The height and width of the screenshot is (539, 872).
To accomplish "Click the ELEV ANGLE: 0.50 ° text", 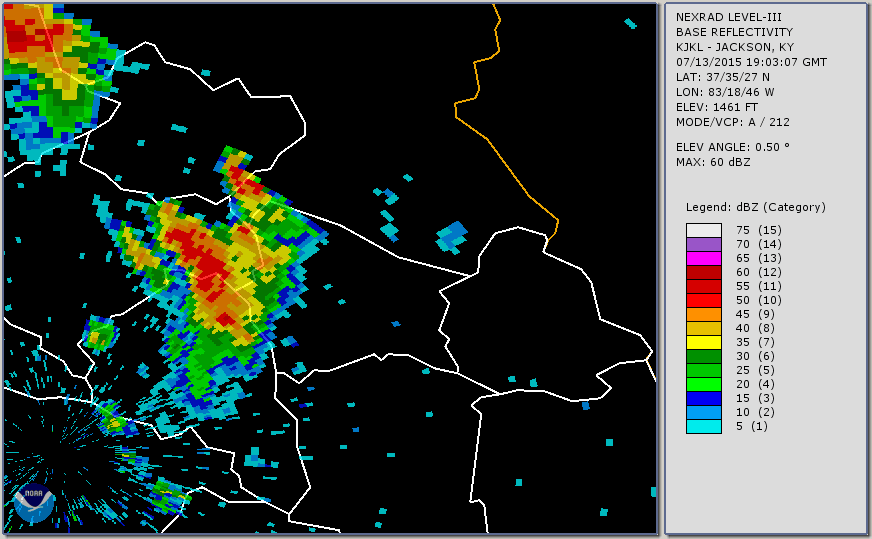I will (x=732, y=147).
